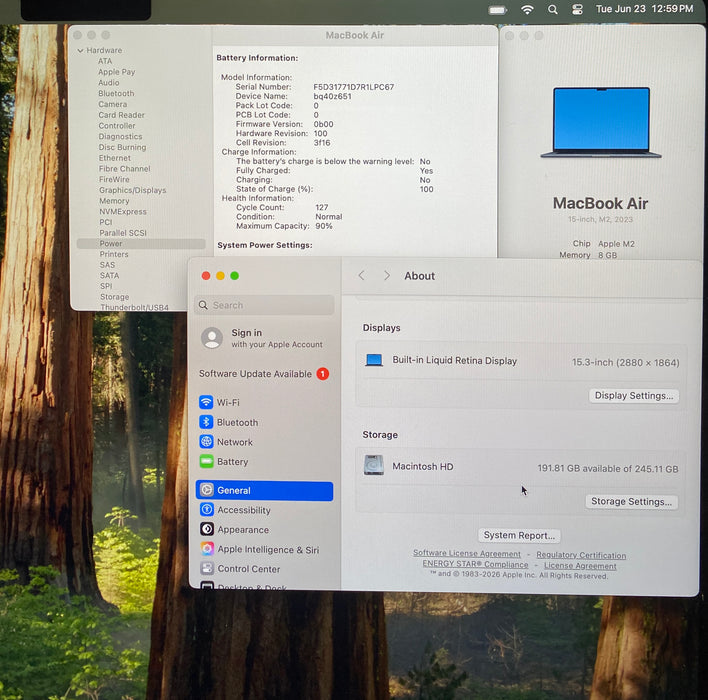Select SATA in hardware list
This screenshot has height=700, width=708.
109,275
